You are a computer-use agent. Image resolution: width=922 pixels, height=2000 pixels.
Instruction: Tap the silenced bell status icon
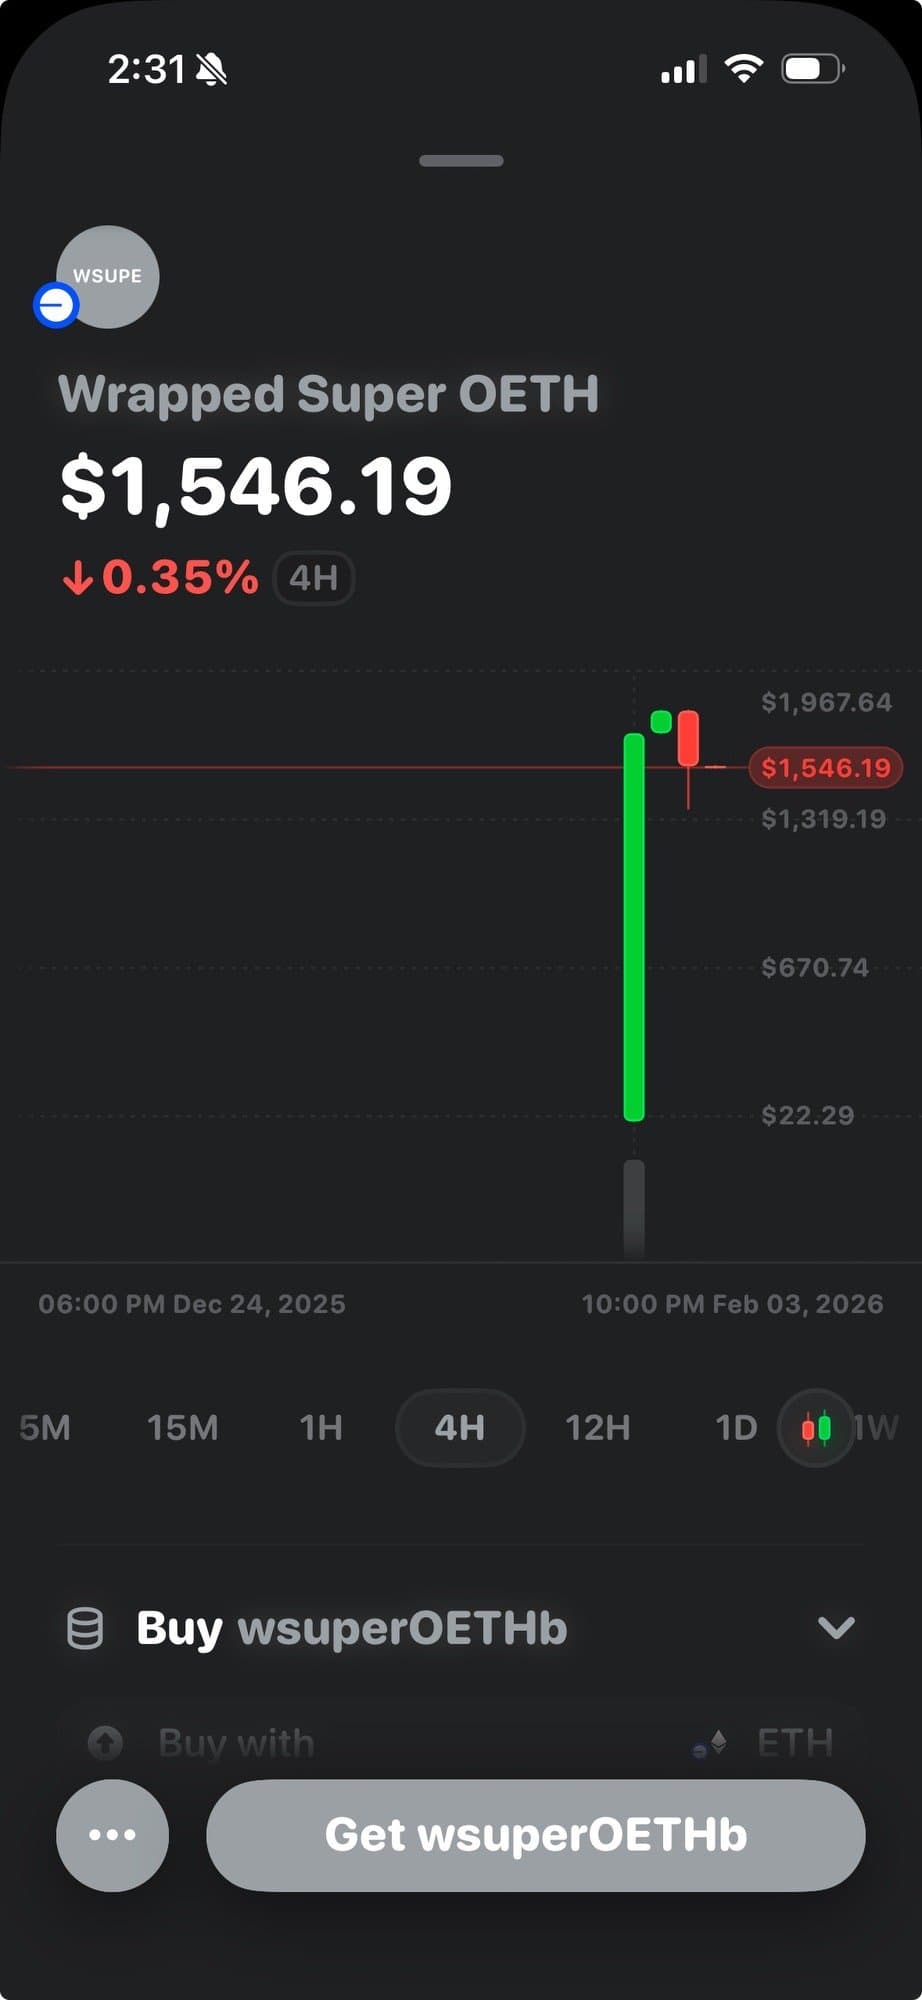pos(212,70)
